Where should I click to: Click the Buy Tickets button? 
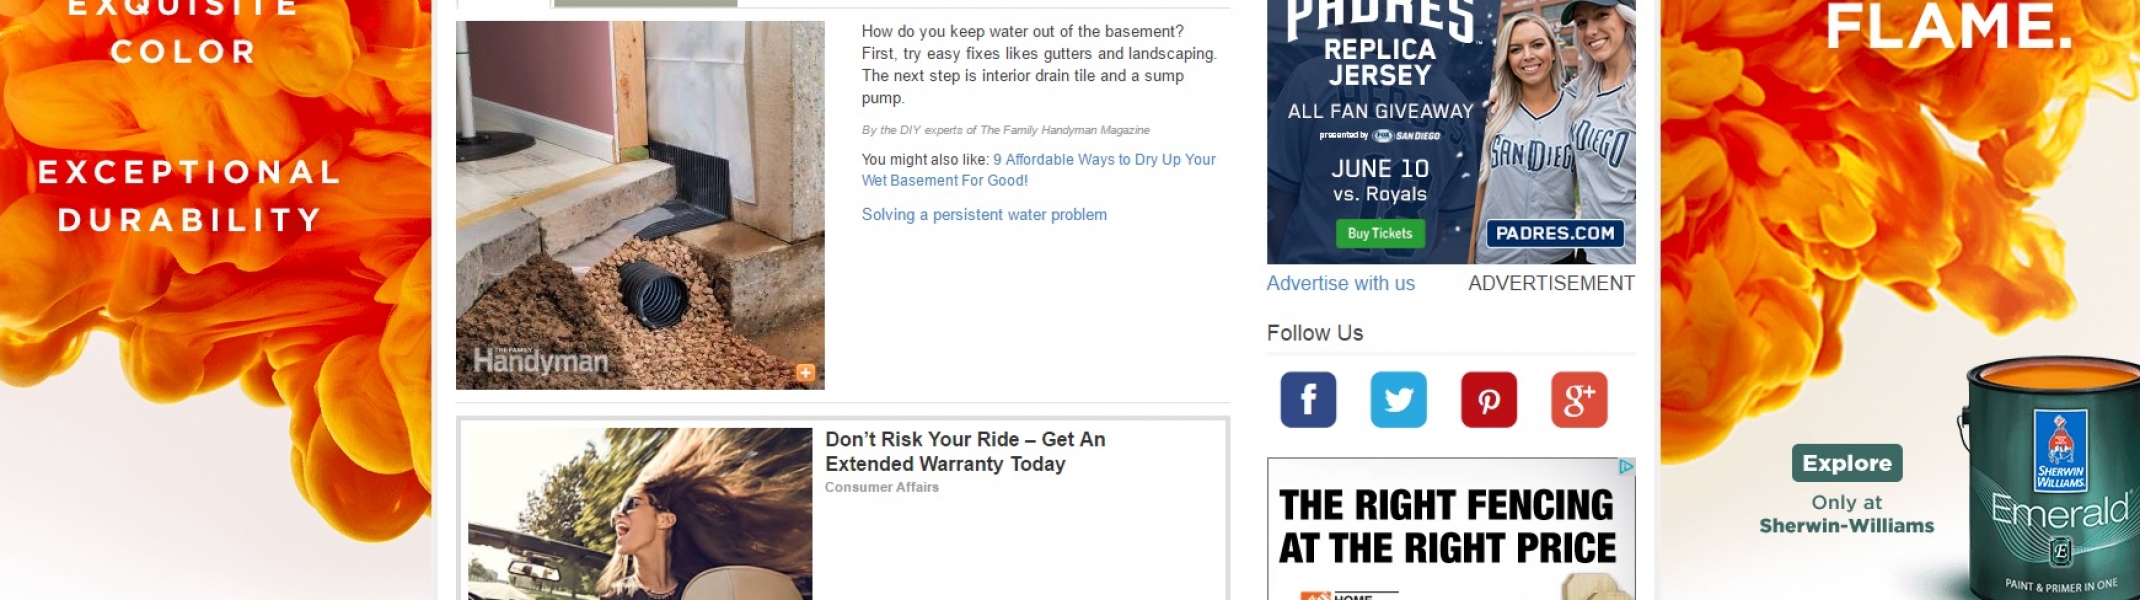[x=1380, y=233]
